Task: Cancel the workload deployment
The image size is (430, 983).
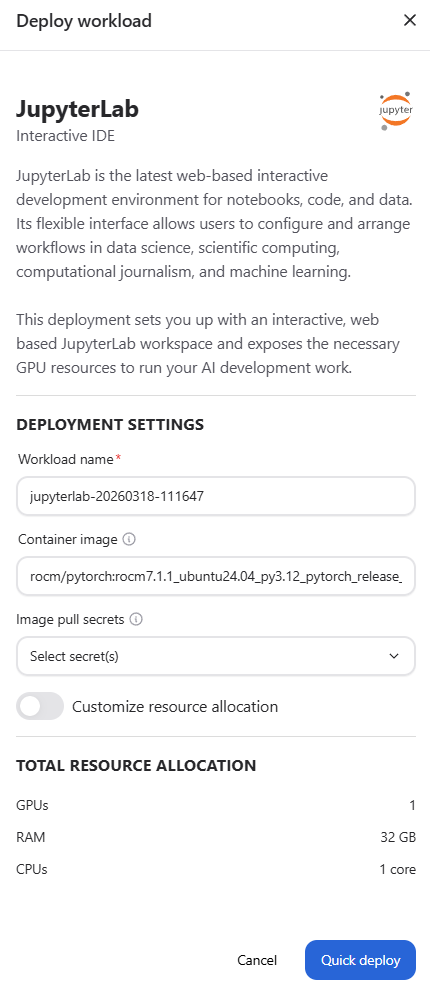Action: pyautogui.click(x=257, y=960)
